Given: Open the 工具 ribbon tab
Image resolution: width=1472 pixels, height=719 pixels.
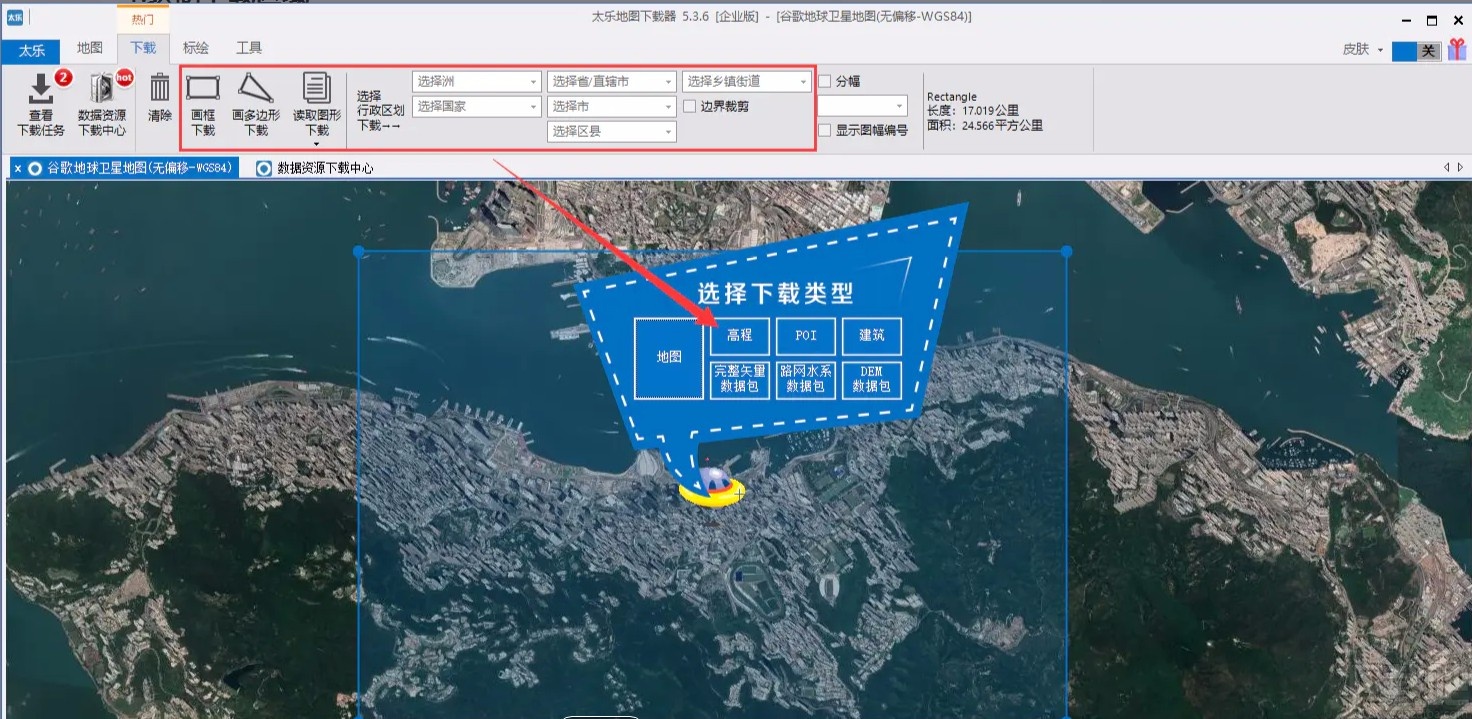Looking at the screenshot, I should pyautogui.click(x=249, y=48).
